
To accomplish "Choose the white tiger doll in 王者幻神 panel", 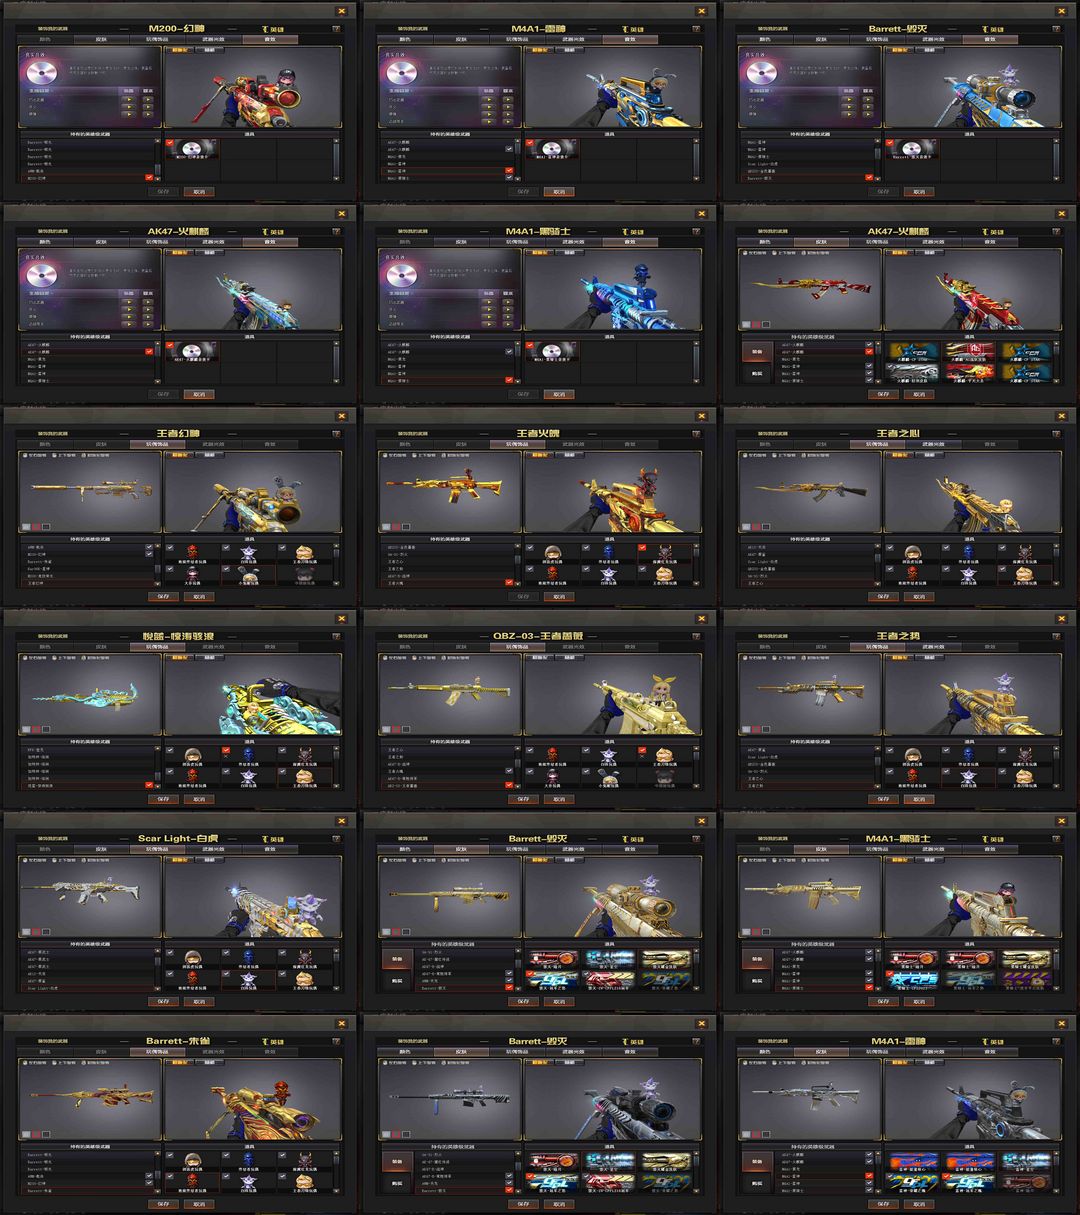I will [x=248, y=552].
